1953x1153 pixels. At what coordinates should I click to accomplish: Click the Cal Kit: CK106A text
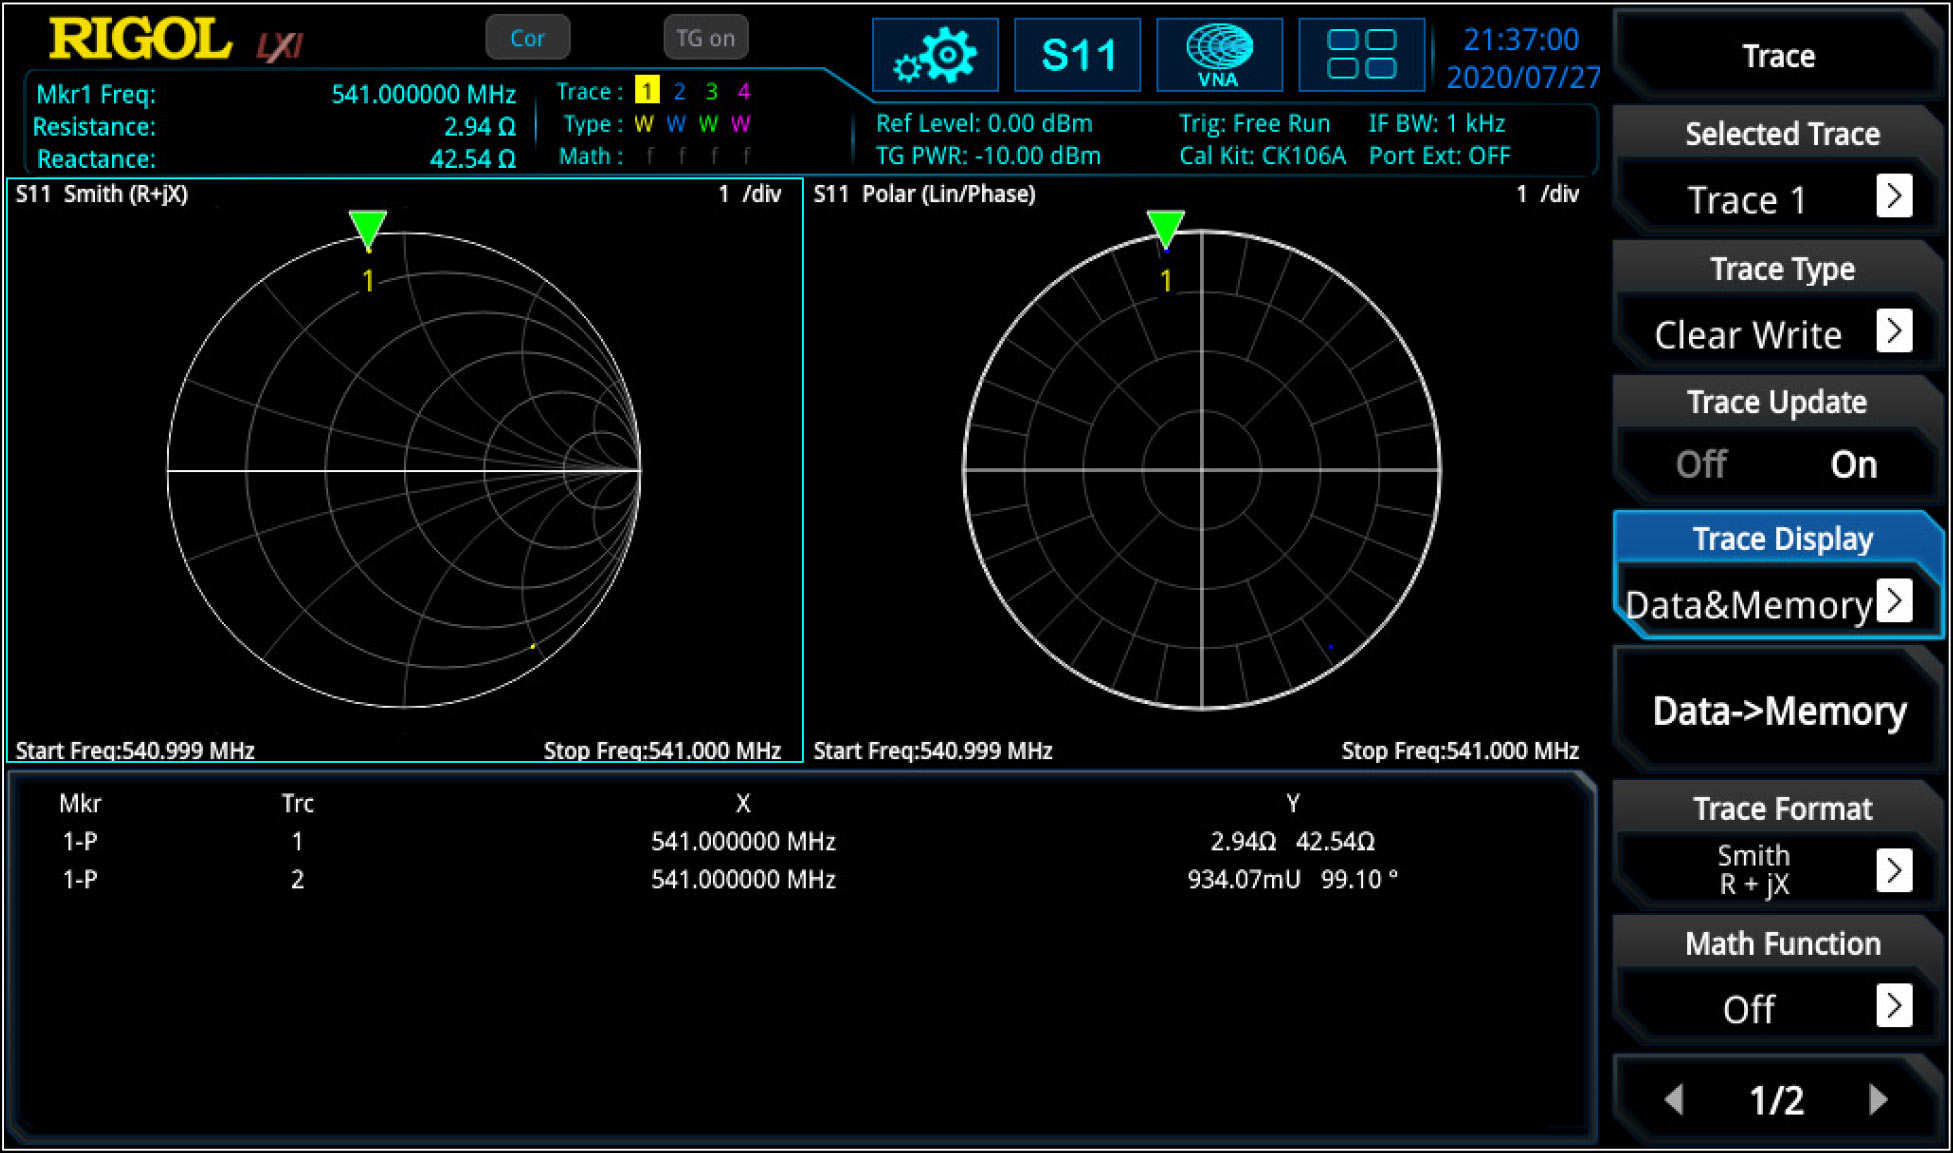click(1262, 155)
